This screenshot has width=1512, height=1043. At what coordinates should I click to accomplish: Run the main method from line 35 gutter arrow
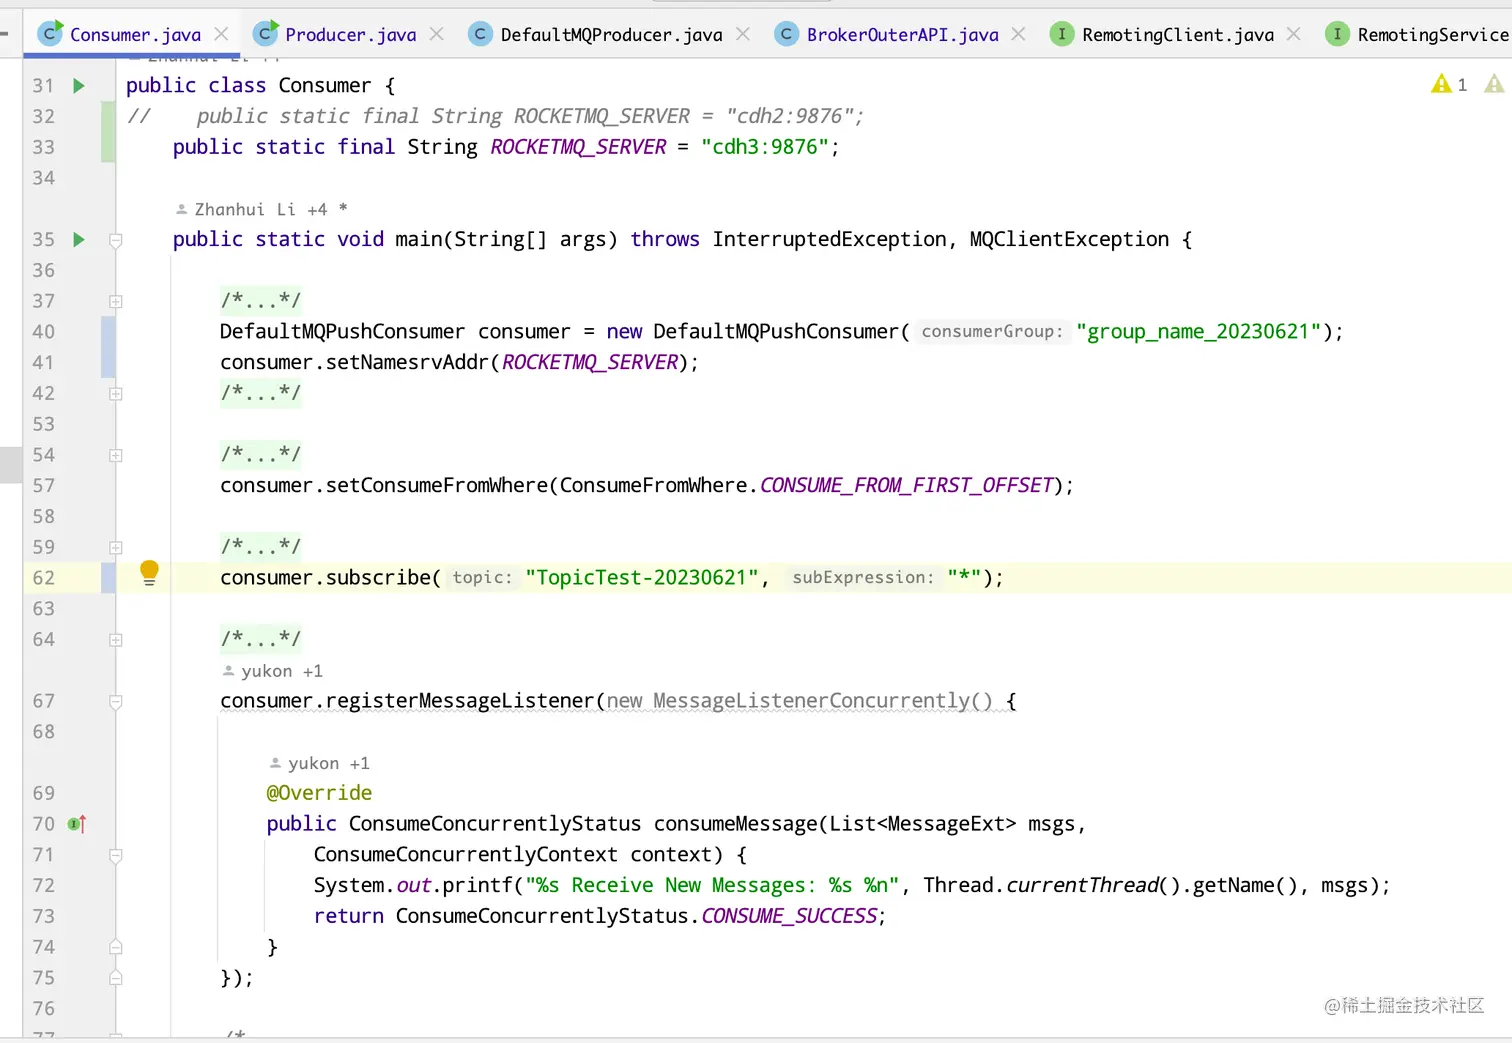click(79, 240)
